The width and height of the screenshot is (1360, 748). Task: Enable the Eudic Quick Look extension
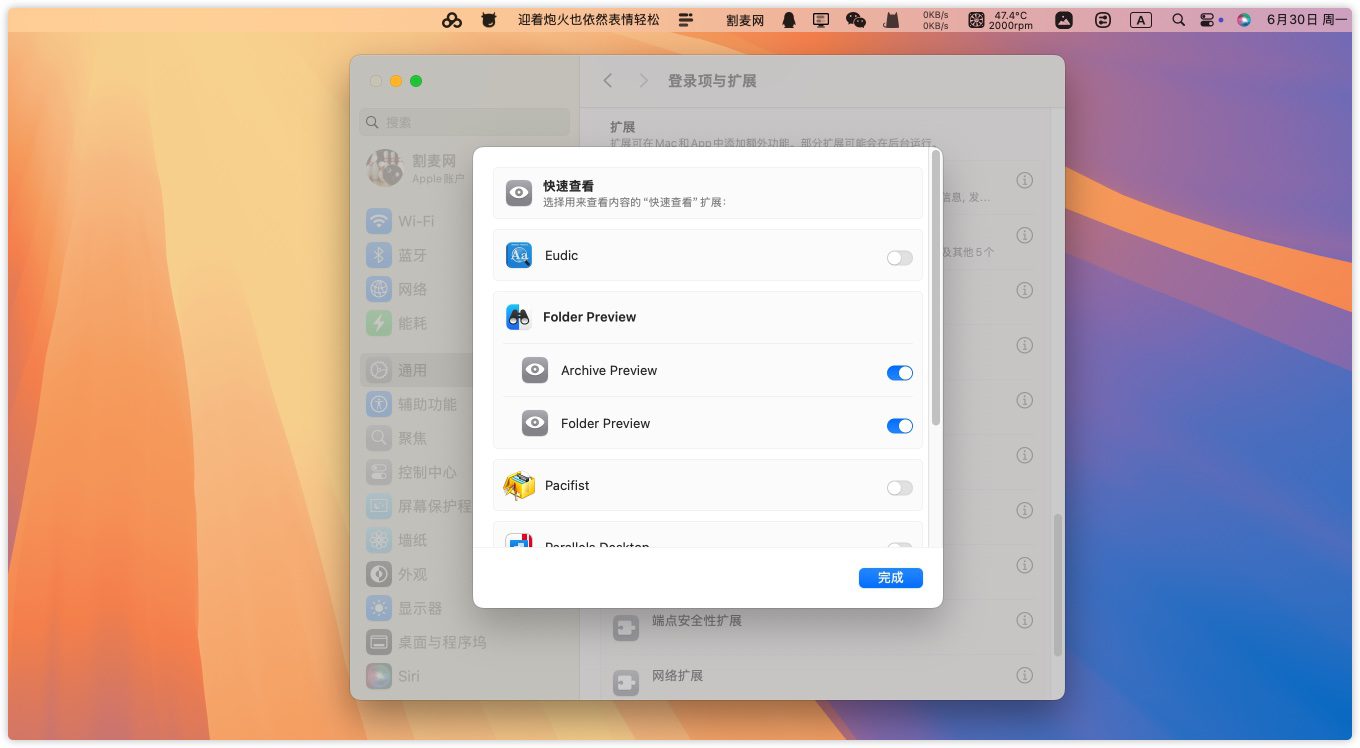coord(899,258)
